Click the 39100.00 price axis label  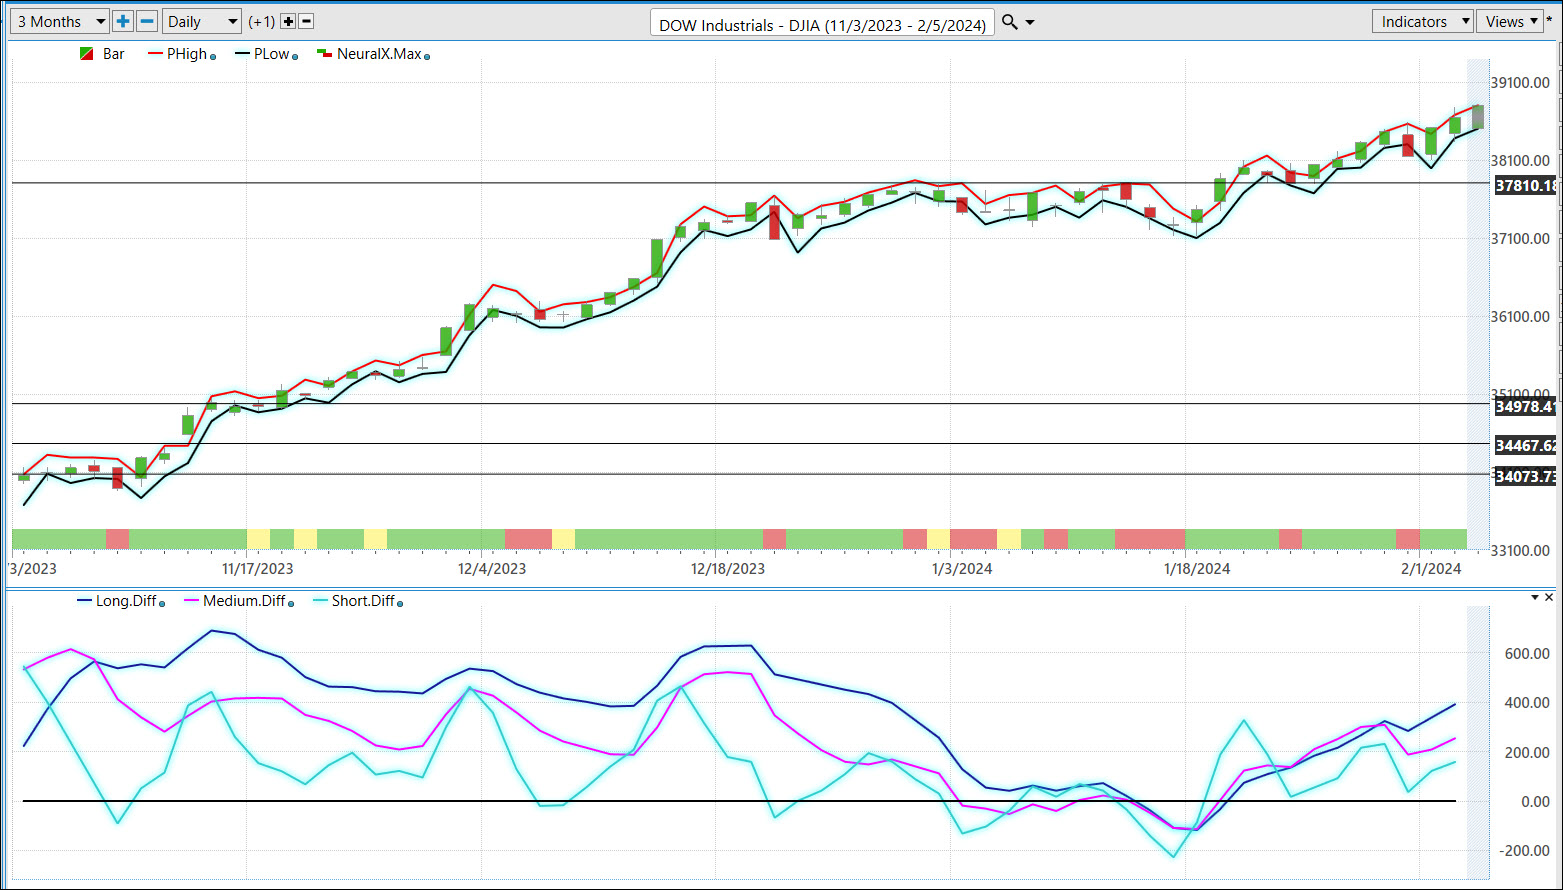tap(1522, 83)
